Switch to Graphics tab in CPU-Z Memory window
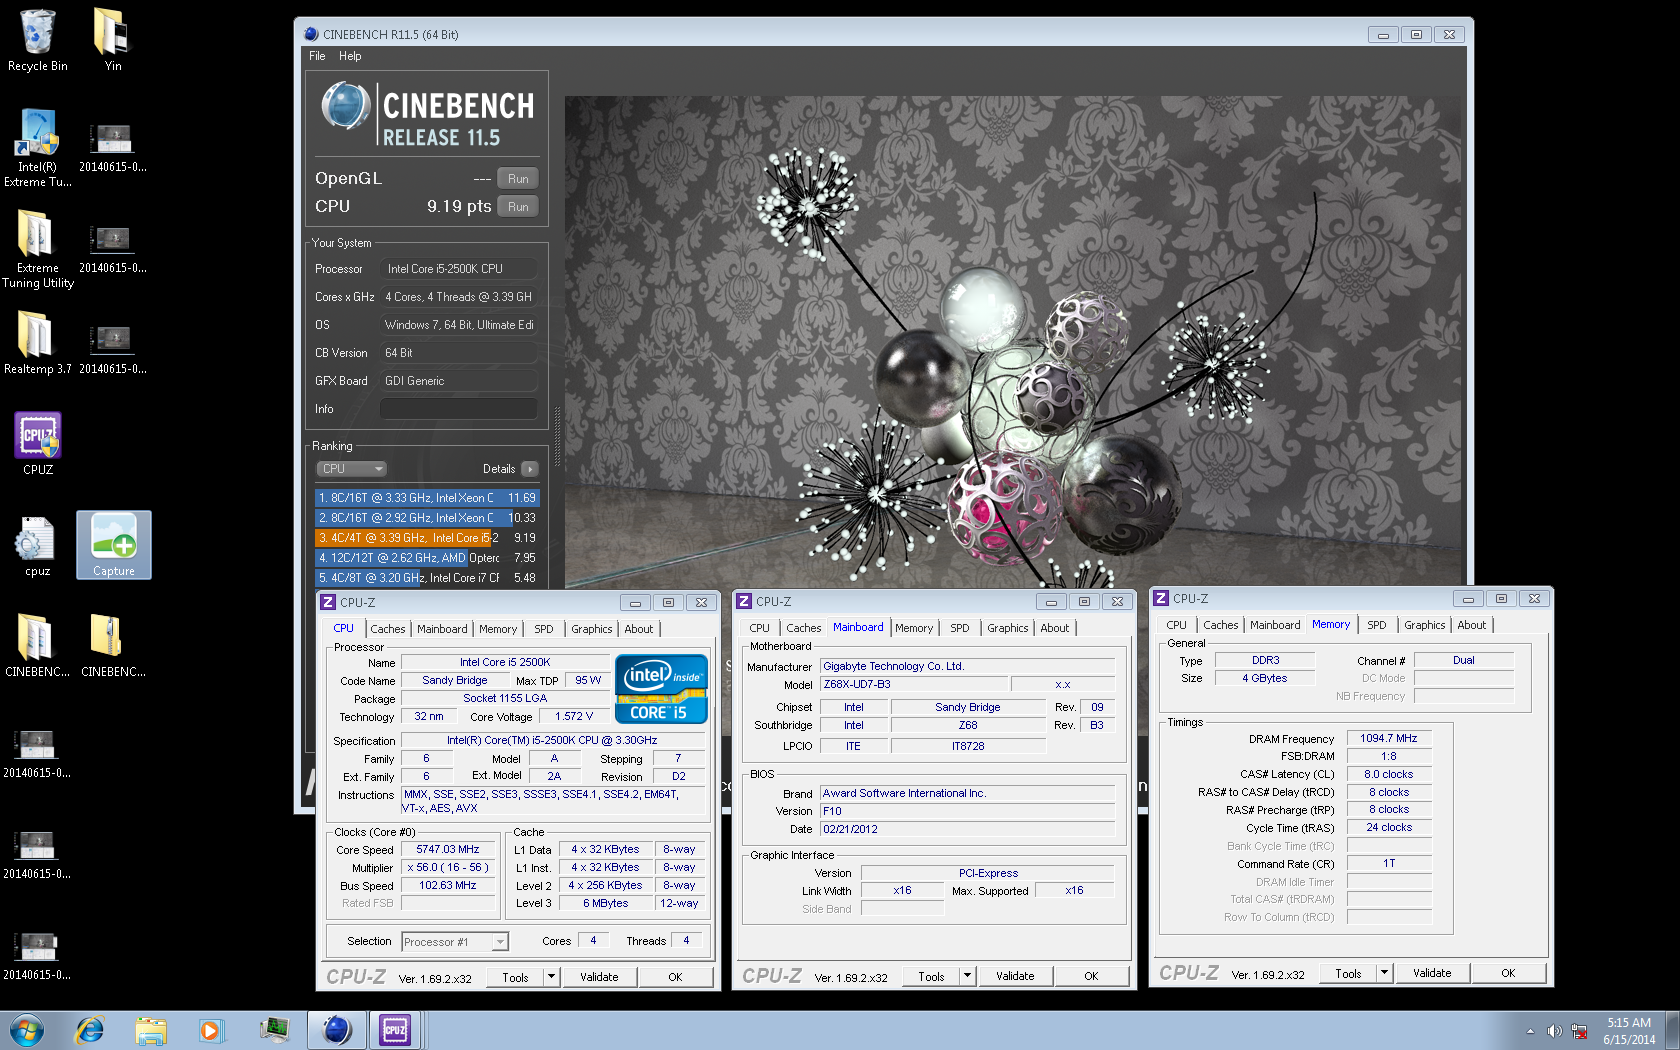Screen dimensions: 1680x1050 1425,625
